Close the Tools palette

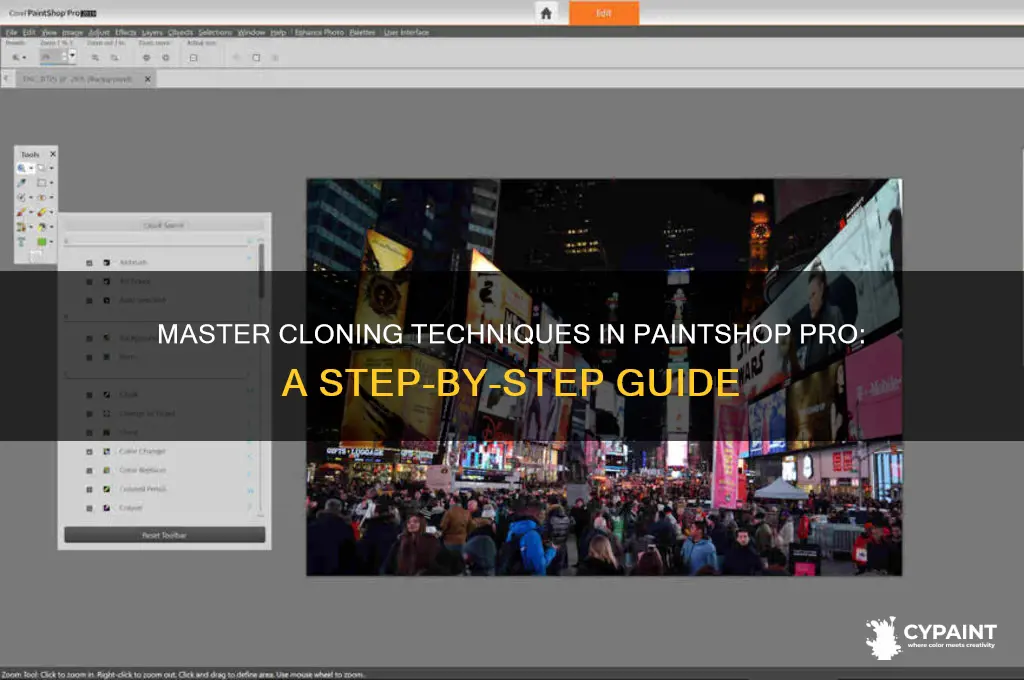pos(53,154)
